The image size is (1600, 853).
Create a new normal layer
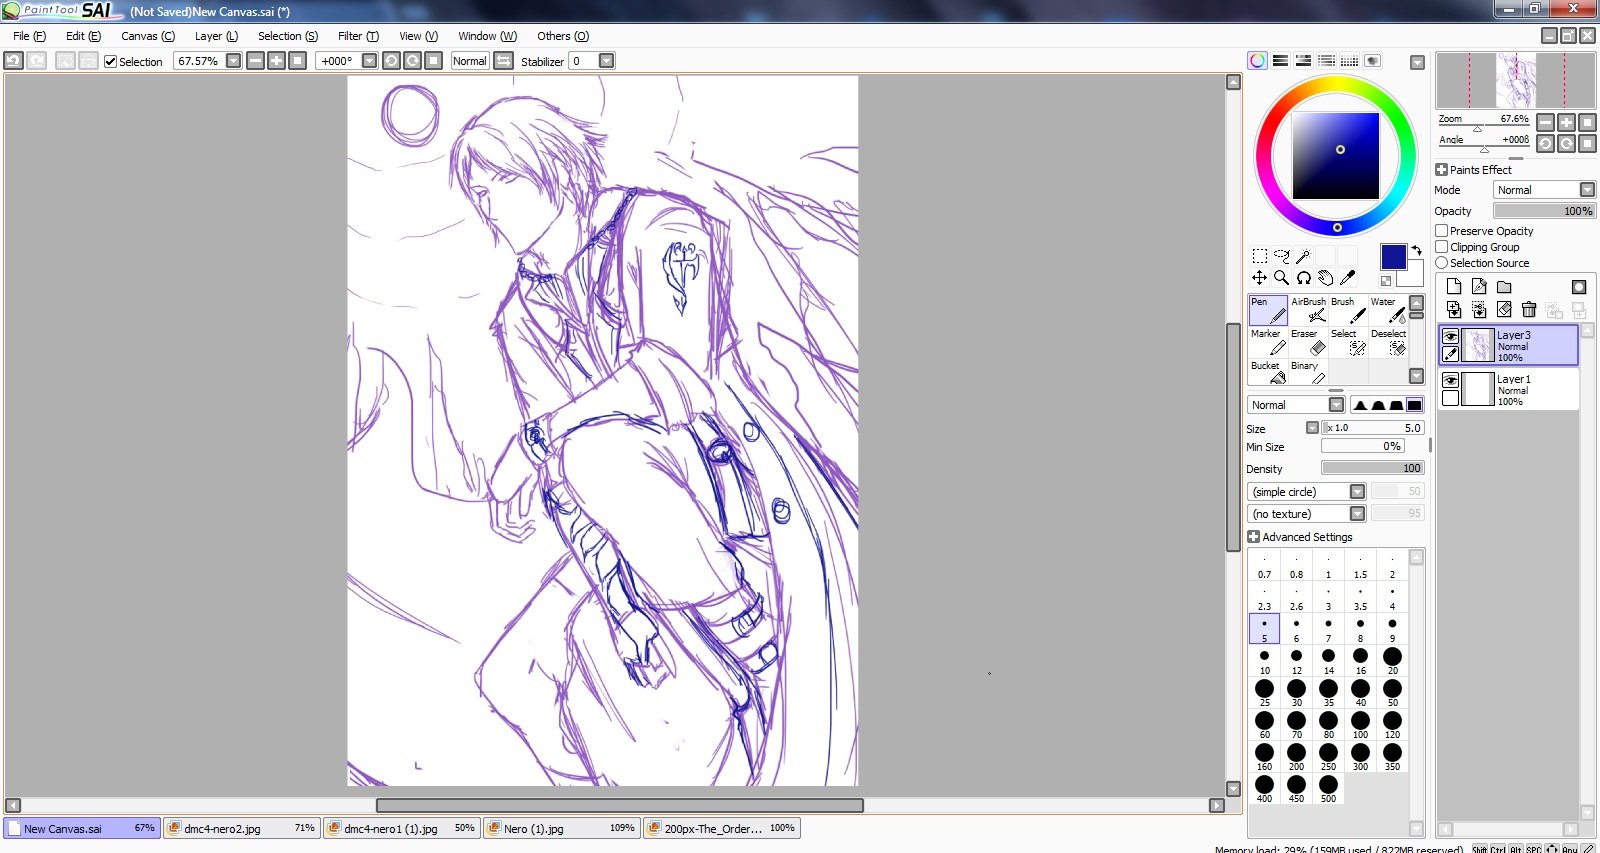coord(1454,287)
